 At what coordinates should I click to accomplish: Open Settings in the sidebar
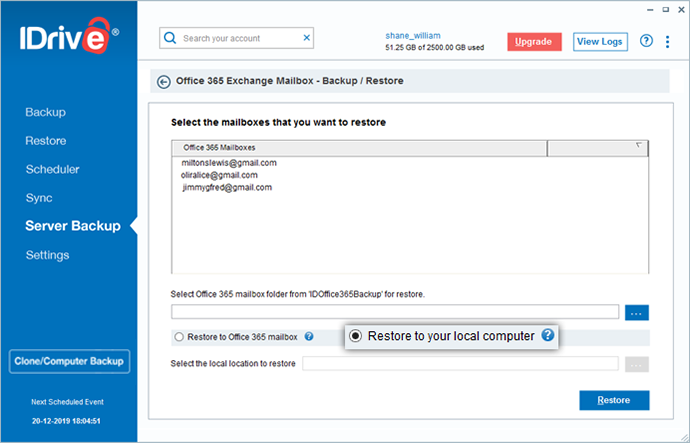[47, 255]
